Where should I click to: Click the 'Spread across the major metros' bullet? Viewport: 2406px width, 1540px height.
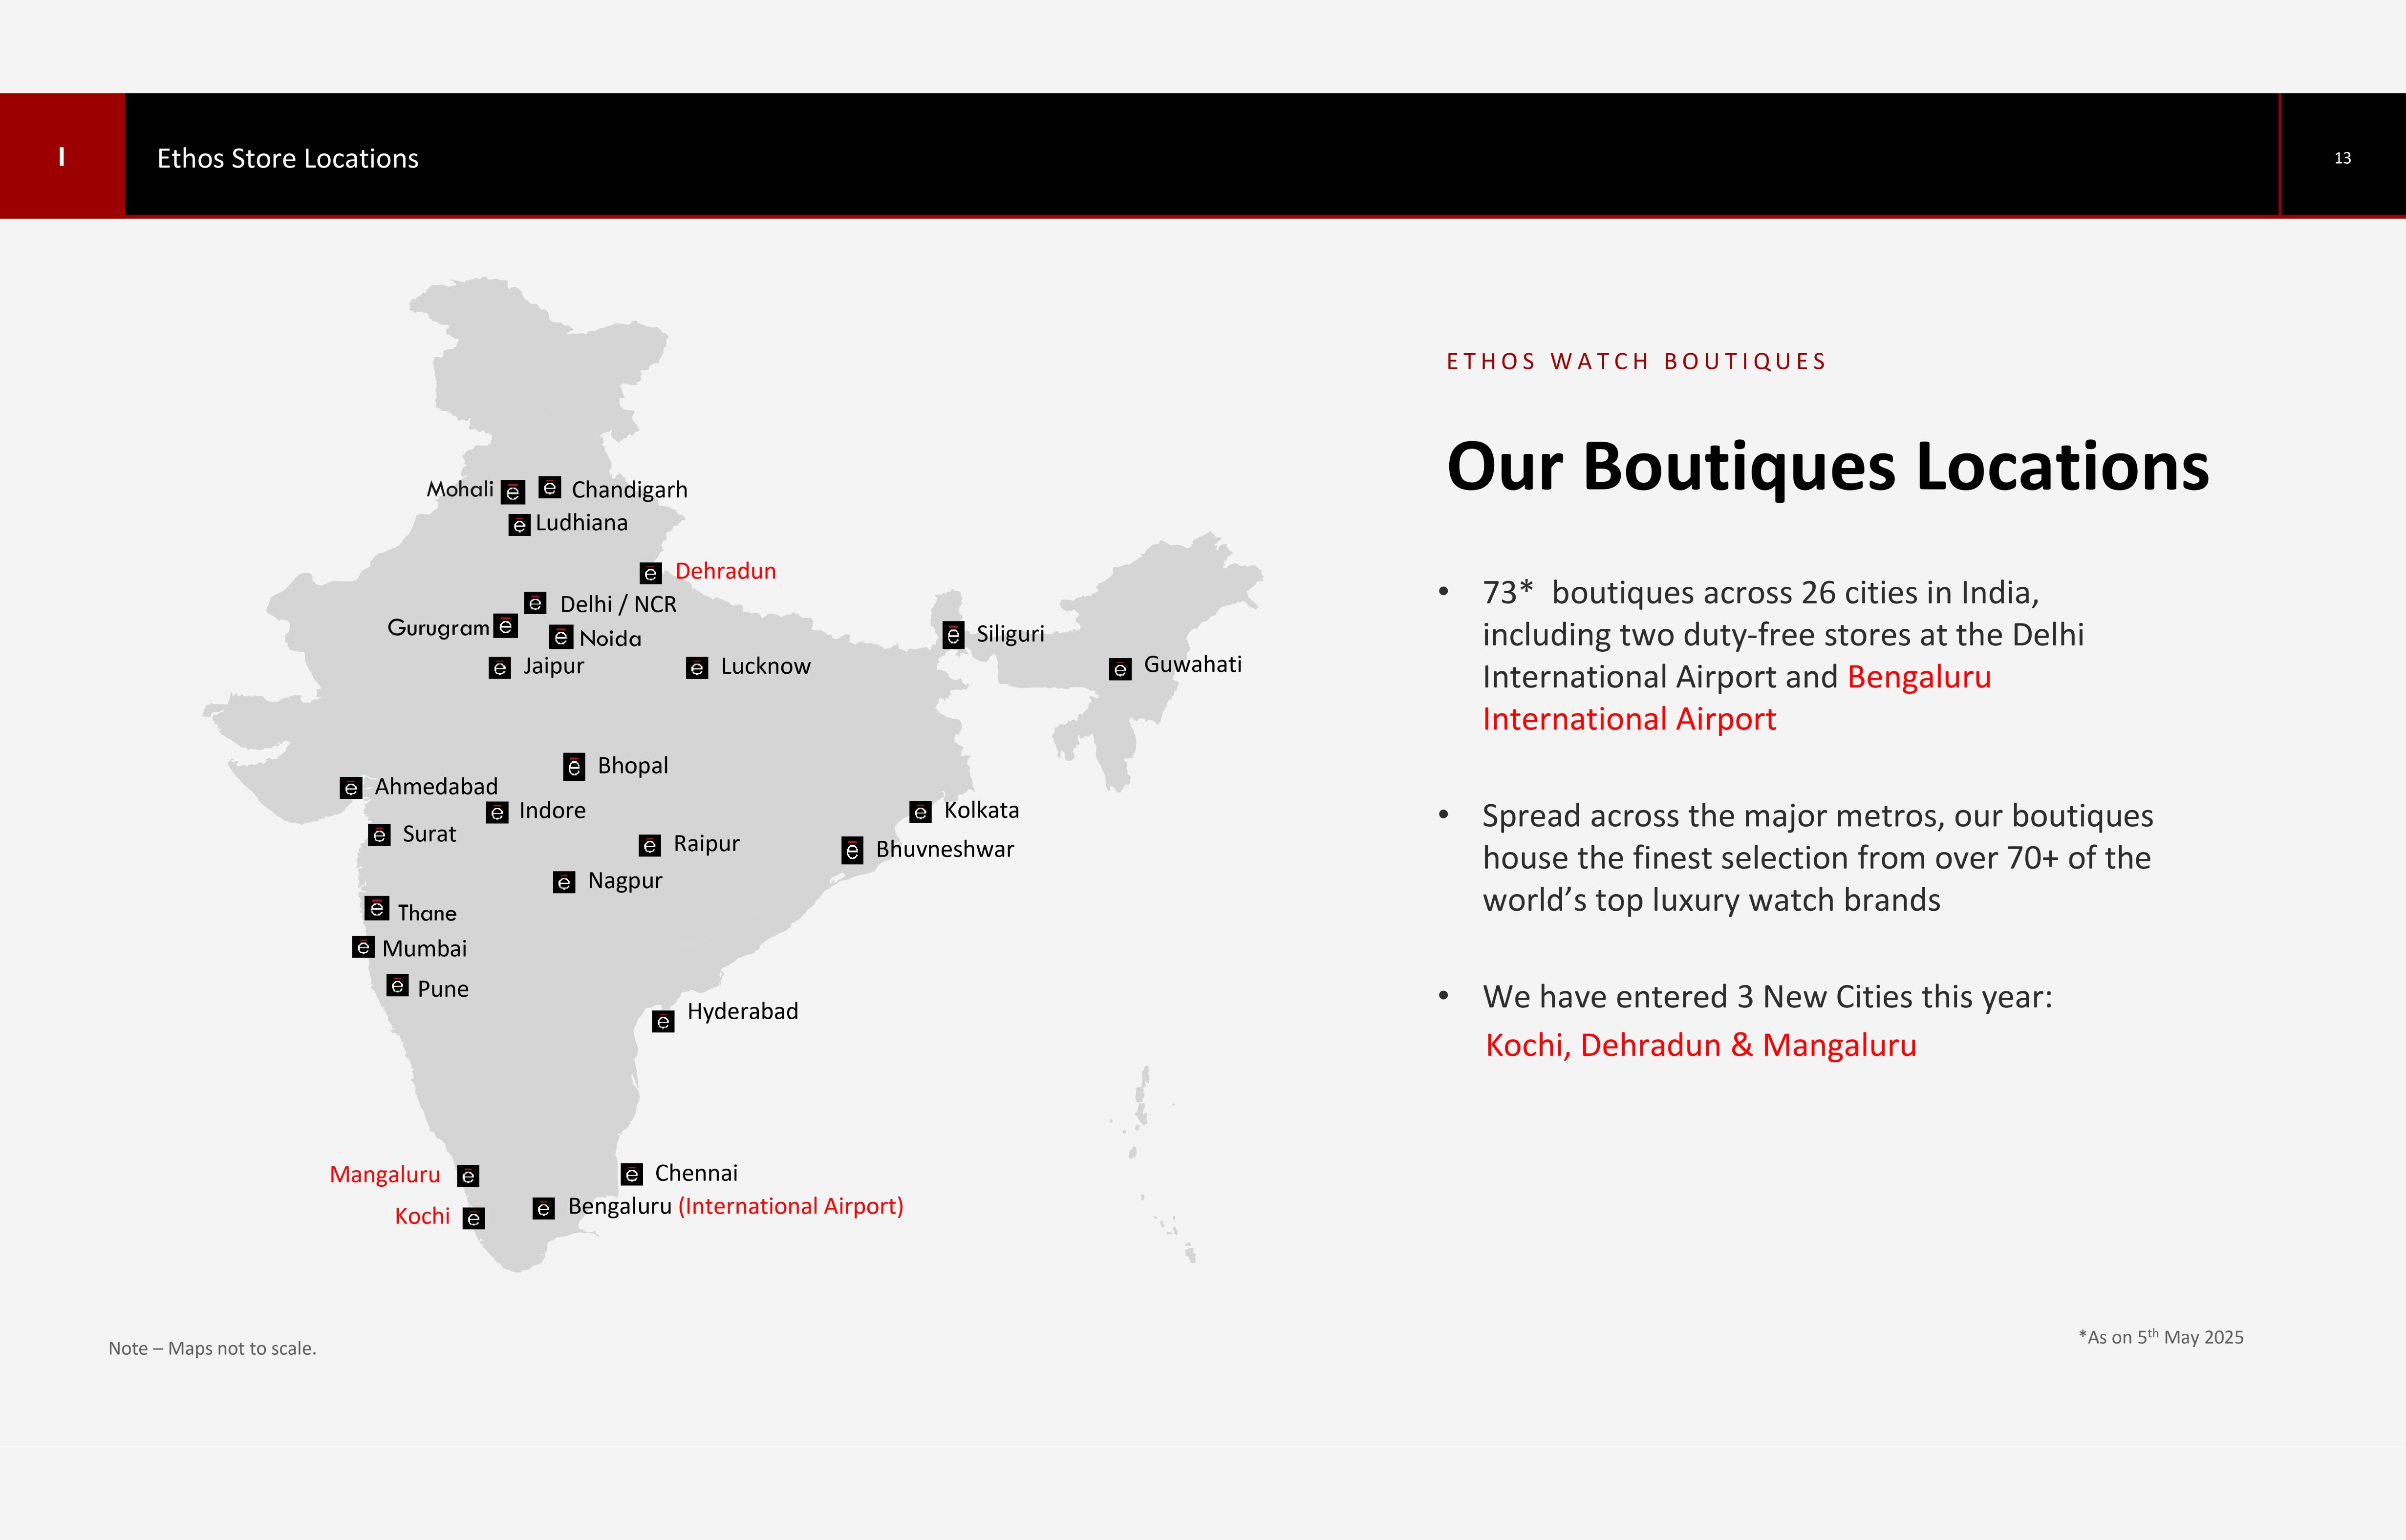(1817, 858)
